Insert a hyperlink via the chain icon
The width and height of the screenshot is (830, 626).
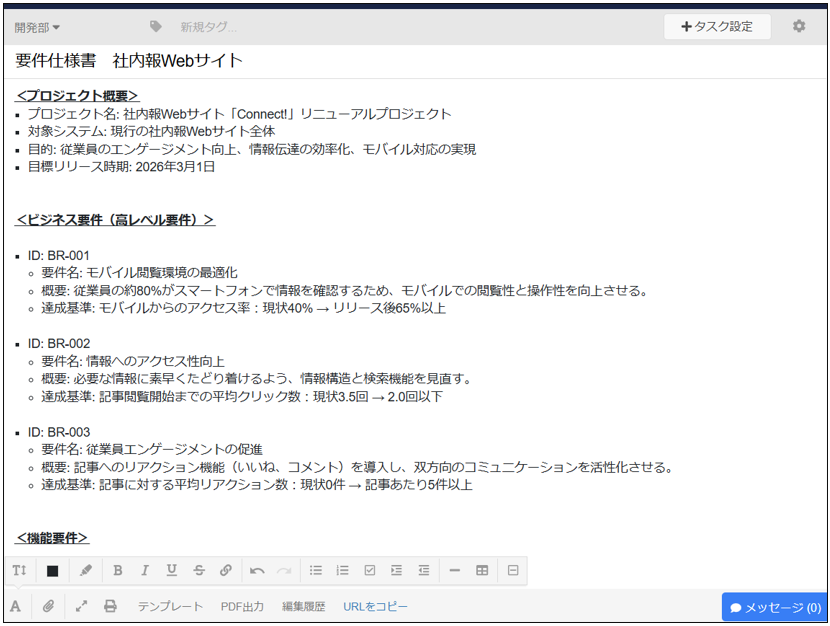[x=225, y=570]
